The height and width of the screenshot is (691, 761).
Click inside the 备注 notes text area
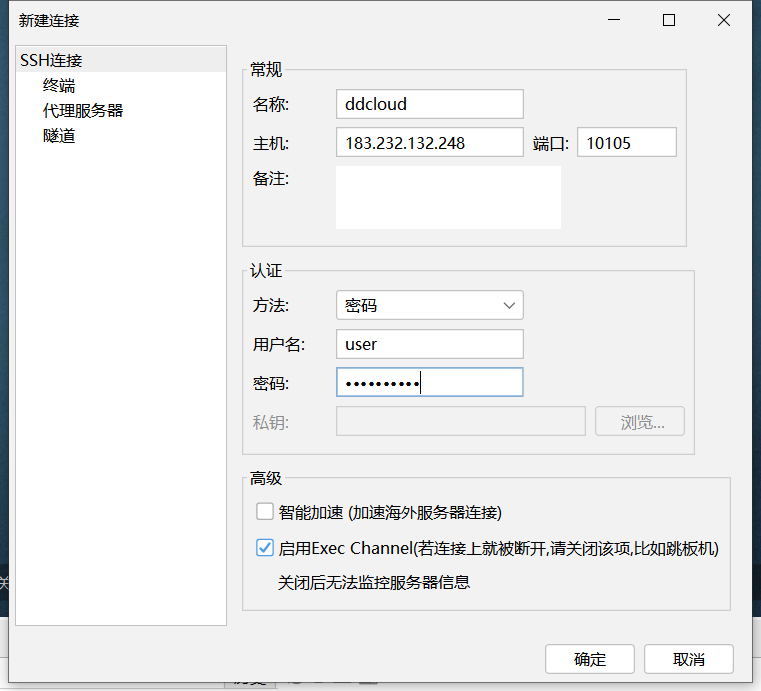click(448, 198)
